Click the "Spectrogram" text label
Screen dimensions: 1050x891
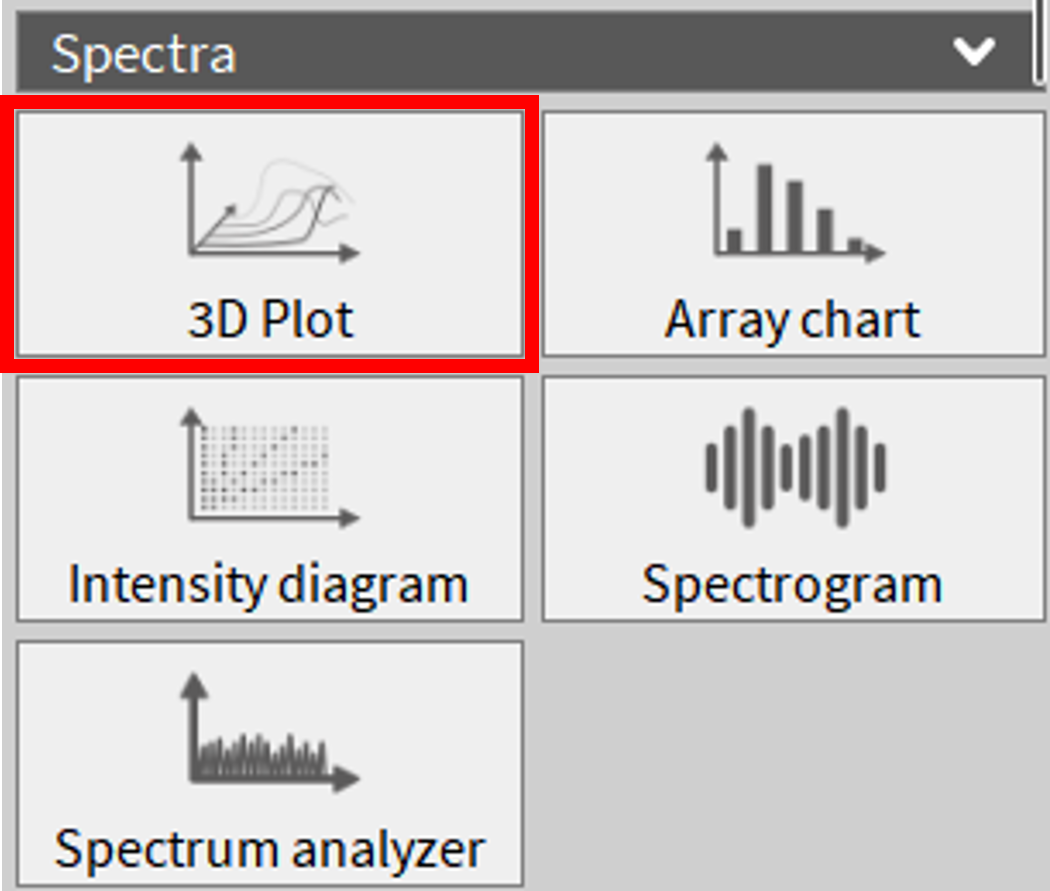(x=792, y=585)
